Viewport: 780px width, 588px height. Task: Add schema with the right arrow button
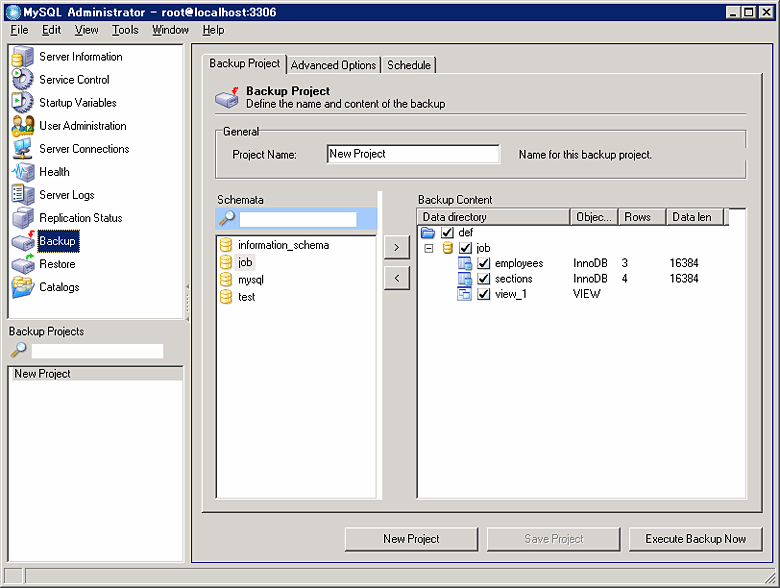[396, 248]
